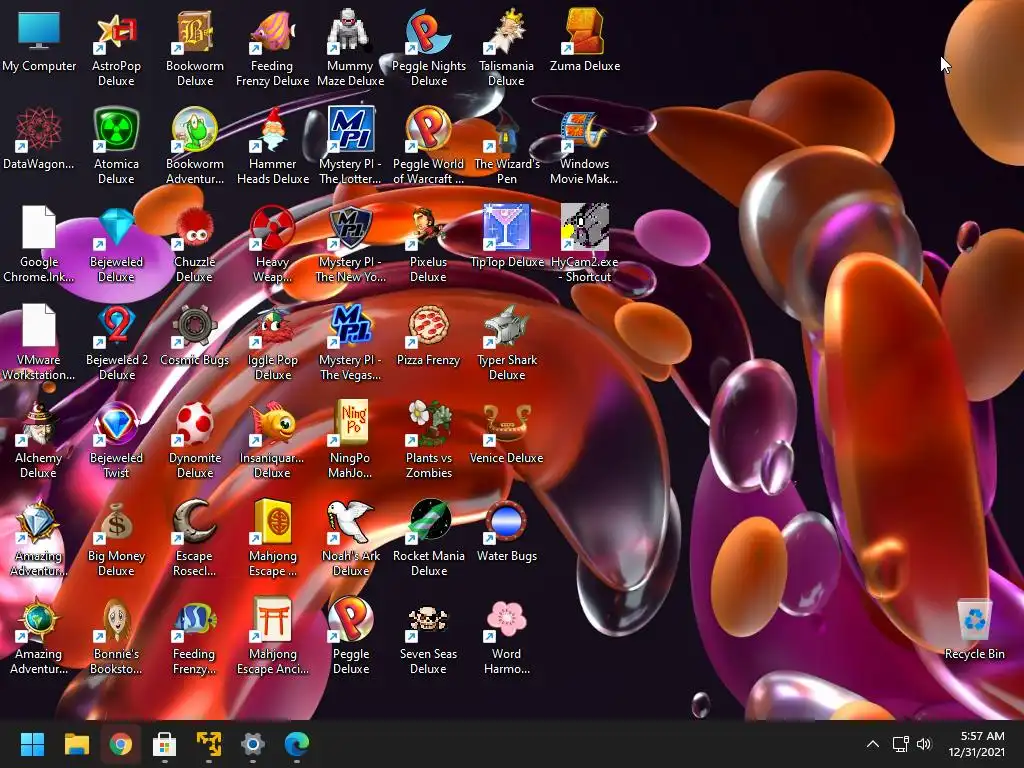Select the Pizza Frenzy shortcut

coord(428,325)
